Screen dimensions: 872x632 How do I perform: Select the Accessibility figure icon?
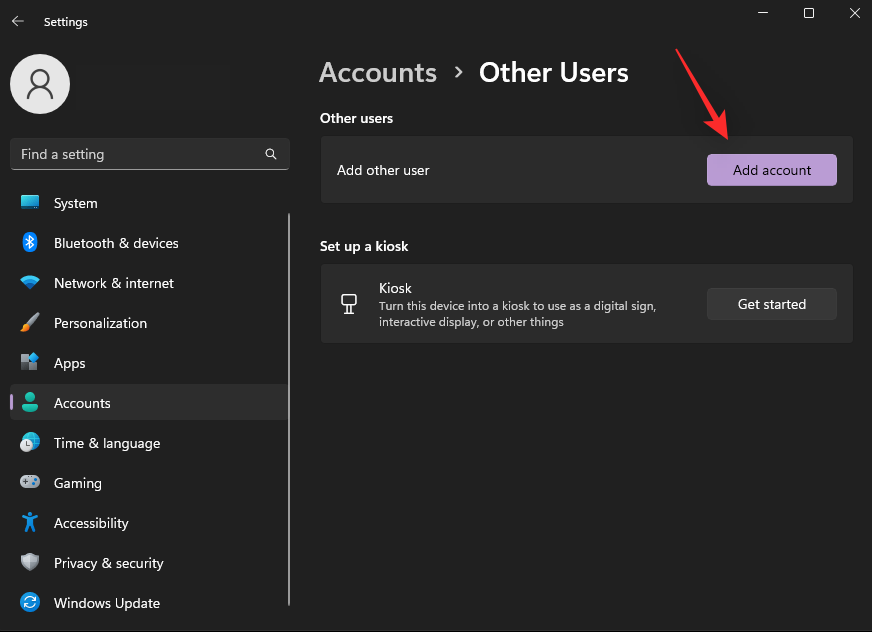30,523
